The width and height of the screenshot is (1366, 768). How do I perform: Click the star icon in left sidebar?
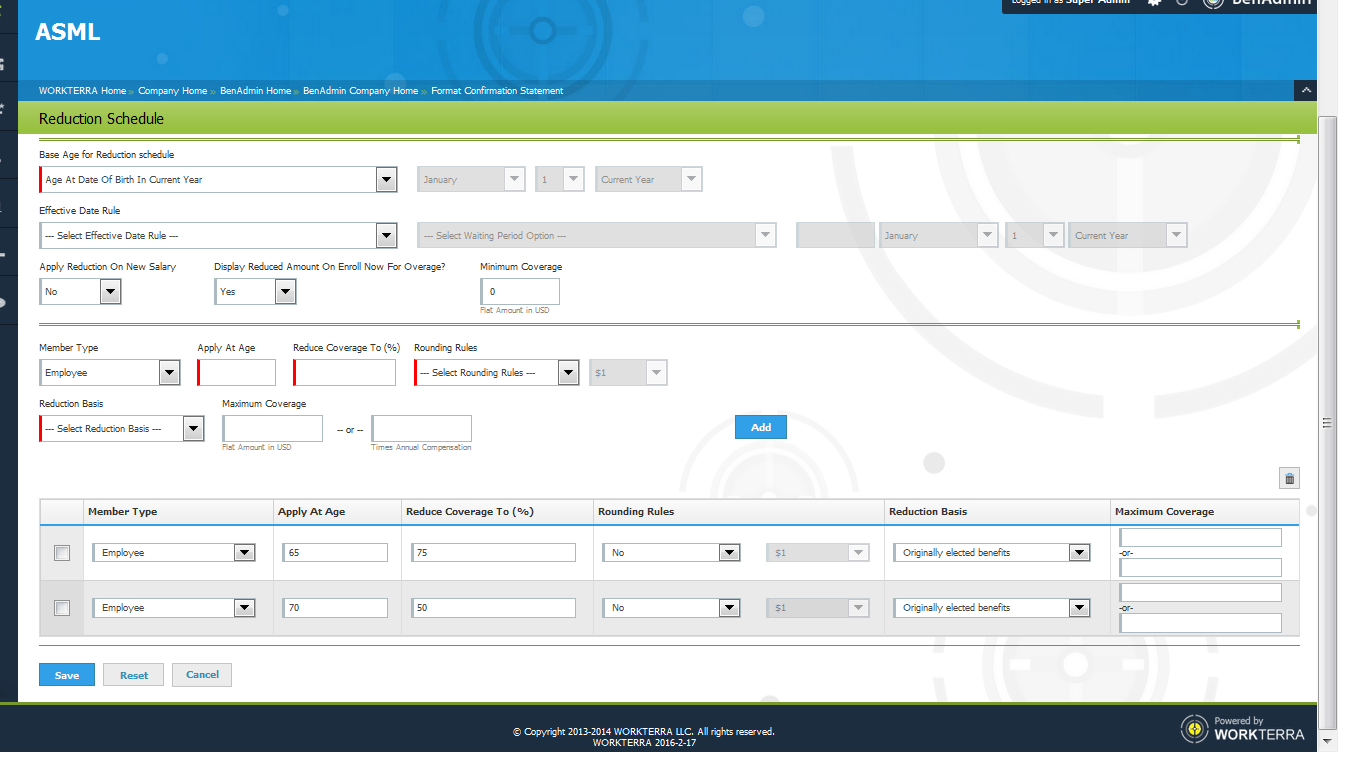[x=5, y=107]
